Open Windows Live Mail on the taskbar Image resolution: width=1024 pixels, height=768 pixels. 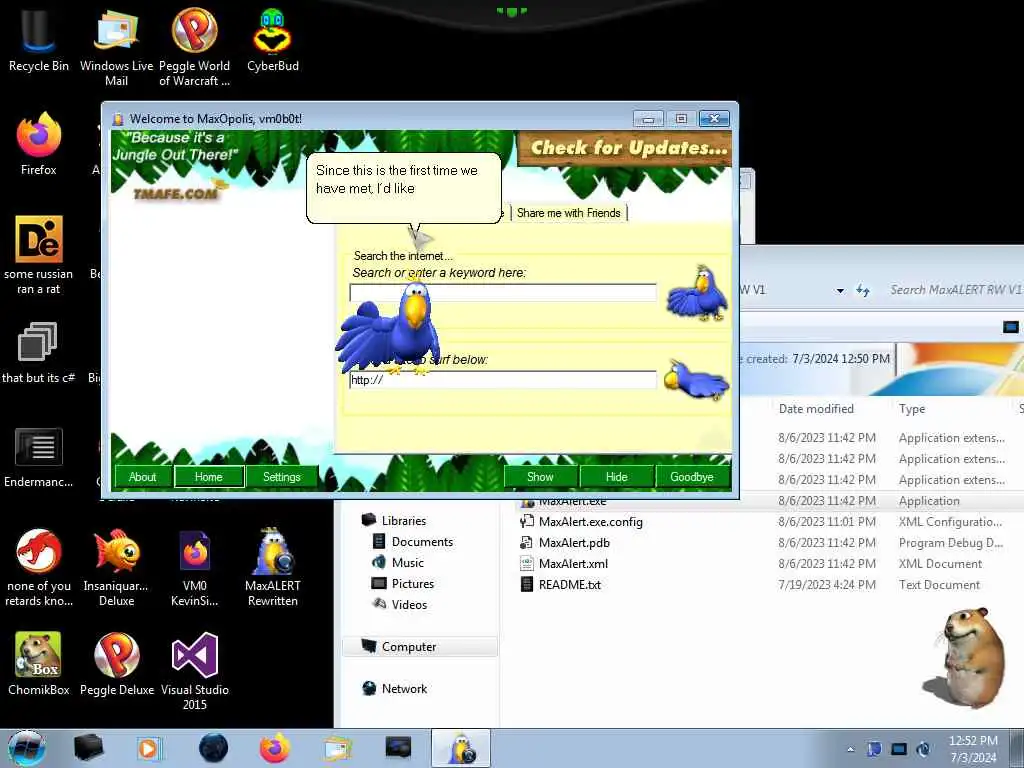(x=338, y=748)
